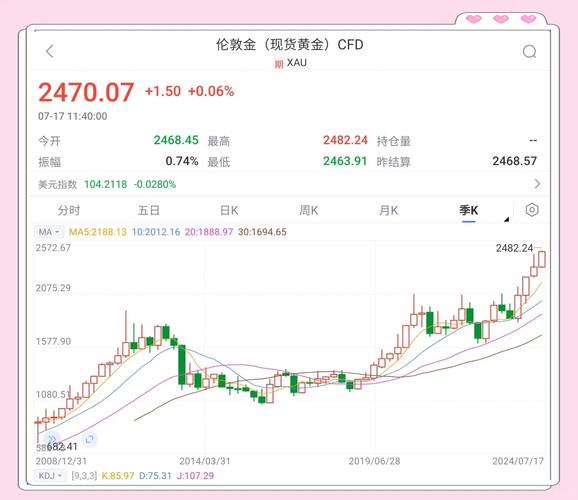Image resolution: width=578 pixels, height=500 pixels.
Task: Select the 季K tab
Action: click(469, 210)
